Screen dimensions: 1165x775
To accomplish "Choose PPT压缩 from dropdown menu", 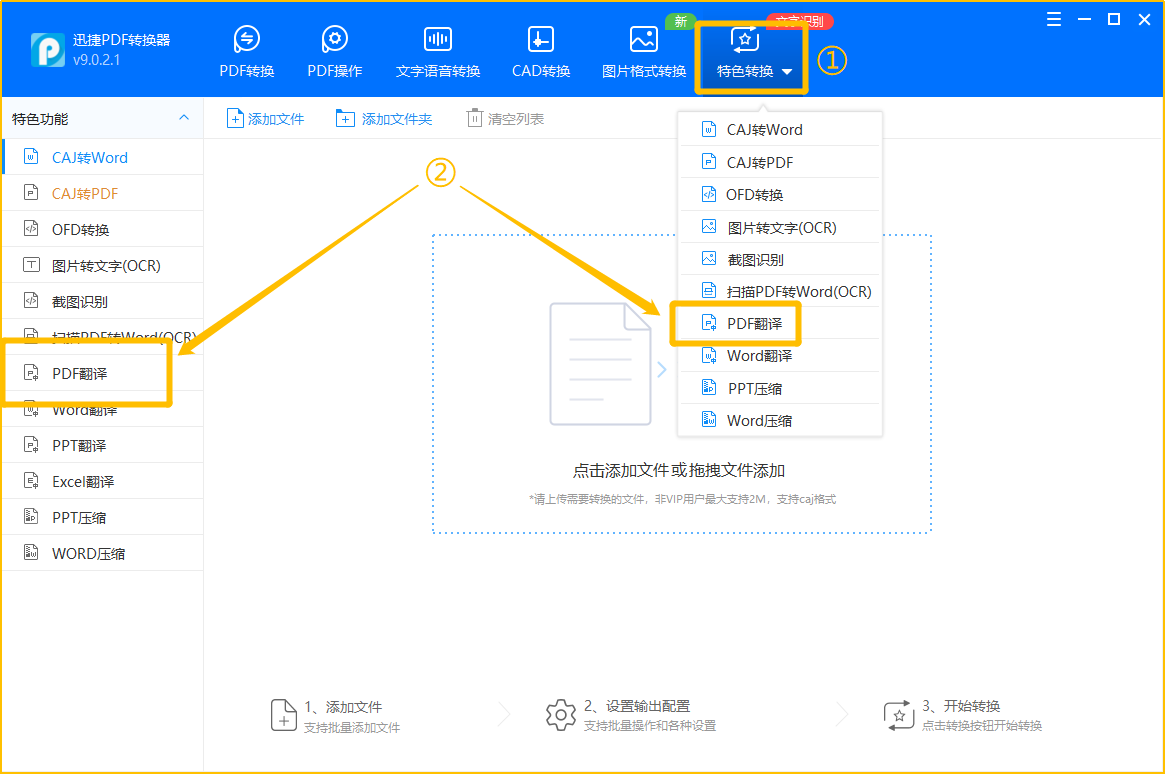I will (x=779, y=389).
